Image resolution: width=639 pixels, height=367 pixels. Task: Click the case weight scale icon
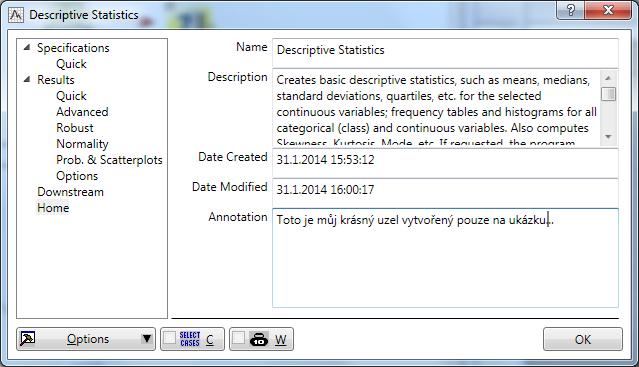(259, 339)
